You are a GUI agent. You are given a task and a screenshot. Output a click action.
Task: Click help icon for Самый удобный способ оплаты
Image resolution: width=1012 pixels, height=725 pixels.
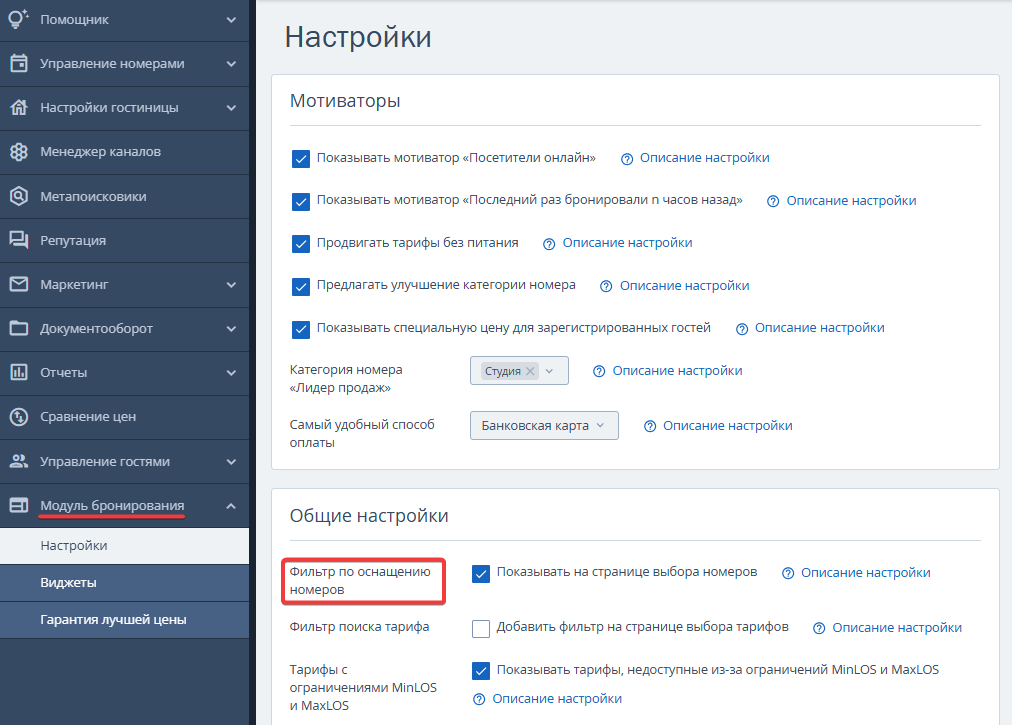[650, 426]
